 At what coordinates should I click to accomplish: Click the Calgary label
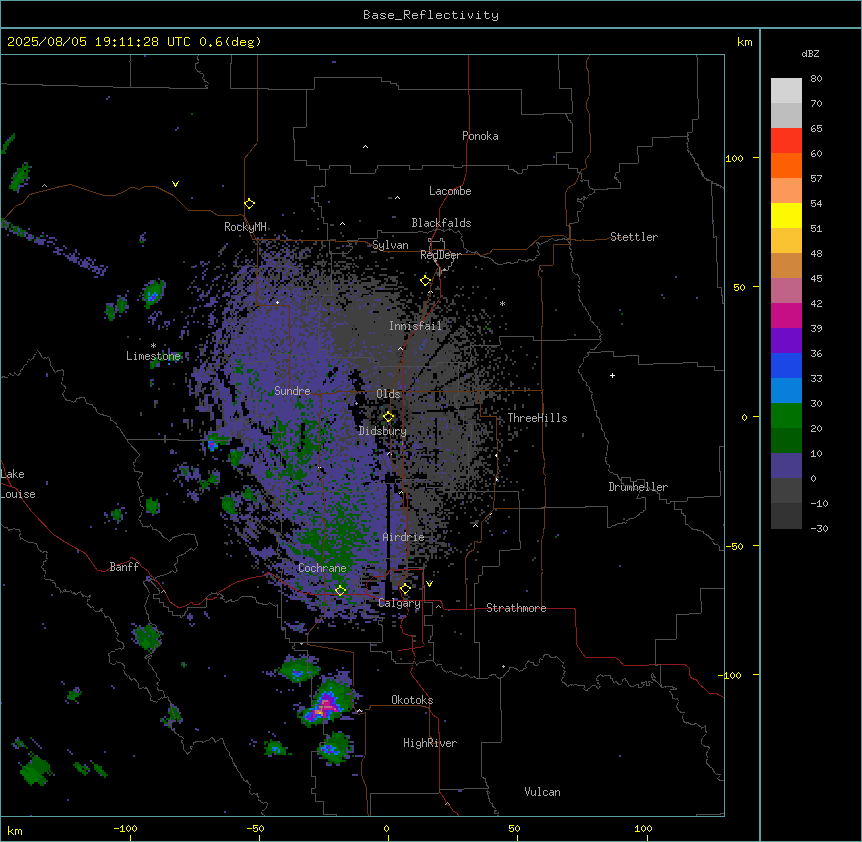(399, 603)
